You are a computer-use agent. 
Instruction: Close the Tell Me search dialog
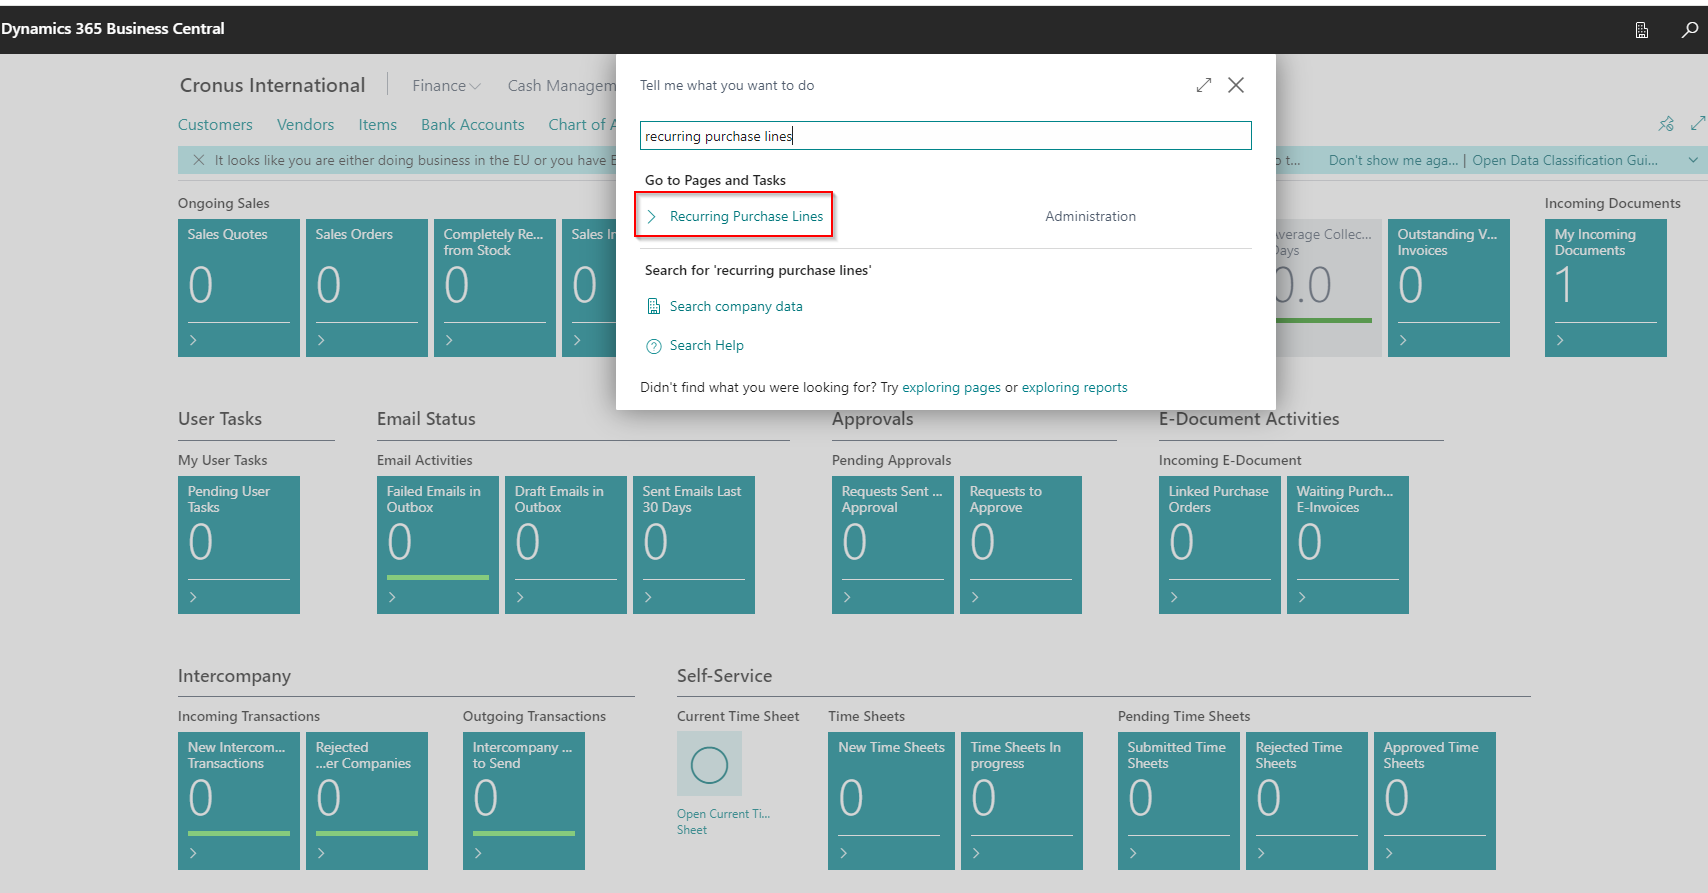pos(1236,85)
